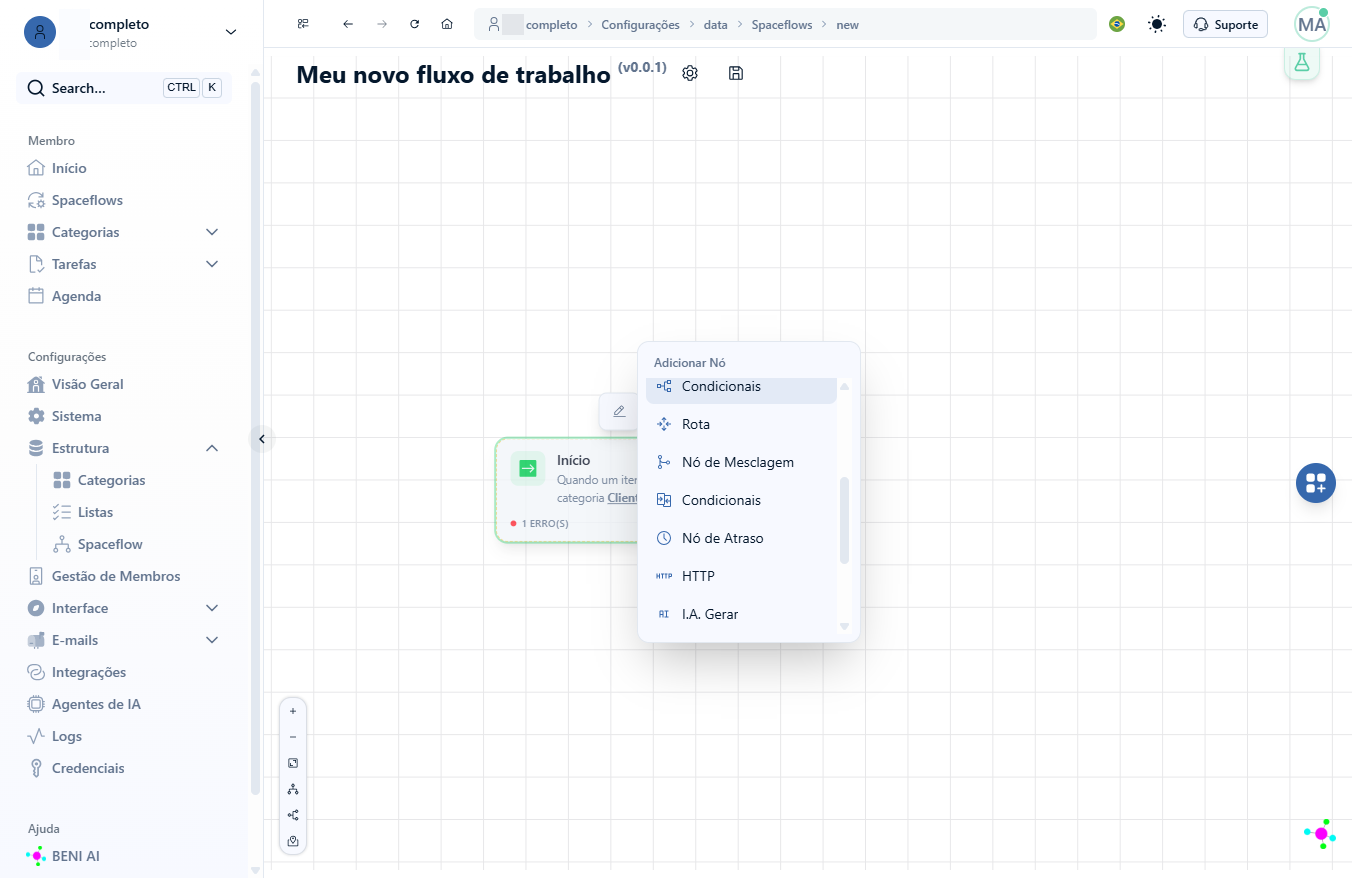
Task: Add an I.A. Gerar node
Action: 741,614
